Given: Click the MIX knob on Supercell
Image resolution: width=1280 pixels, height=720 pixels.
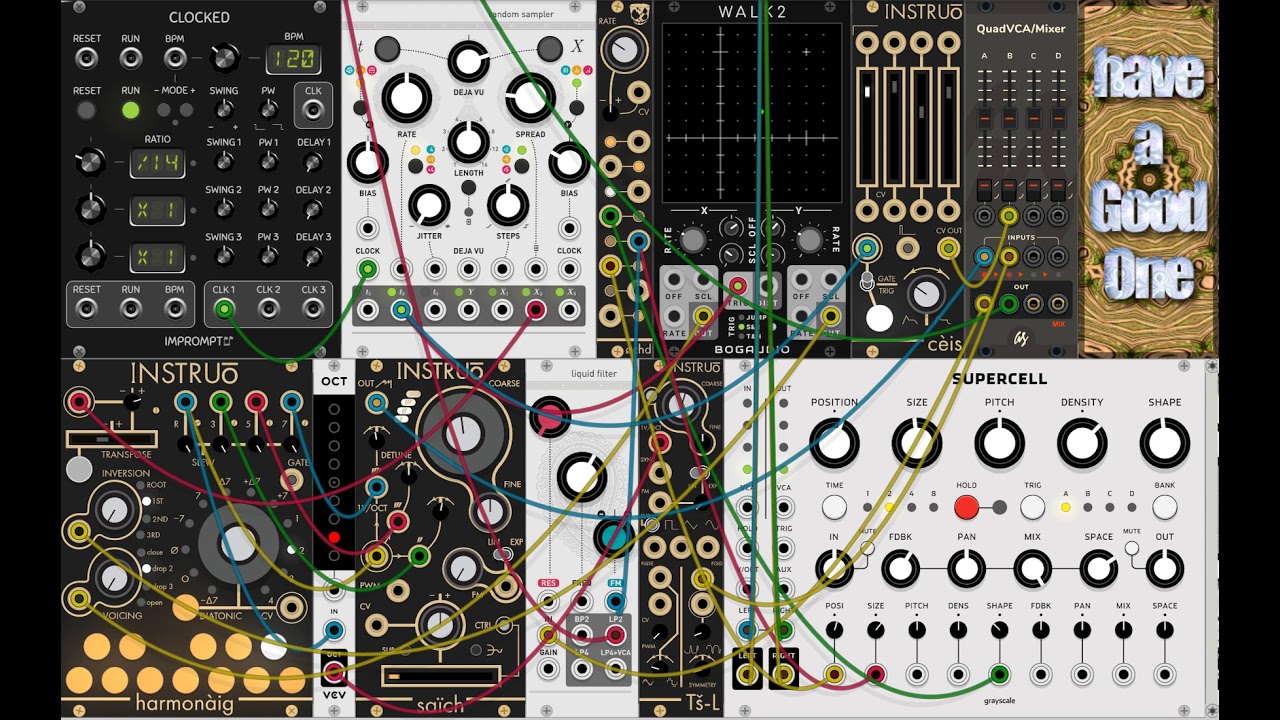Looking at the screenshot, I should tap(1033, 569).
